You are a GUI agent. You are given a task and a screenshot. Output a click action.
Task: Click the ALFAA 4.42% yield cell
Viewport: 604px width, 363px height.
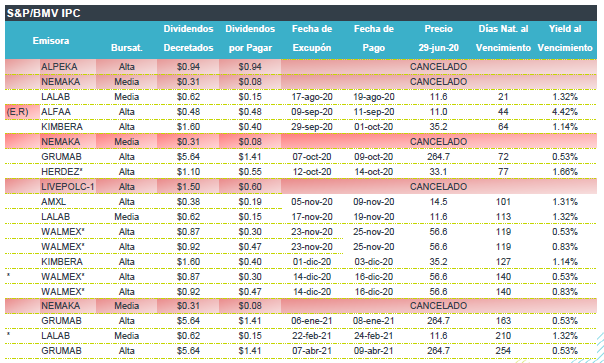[565, 112]
